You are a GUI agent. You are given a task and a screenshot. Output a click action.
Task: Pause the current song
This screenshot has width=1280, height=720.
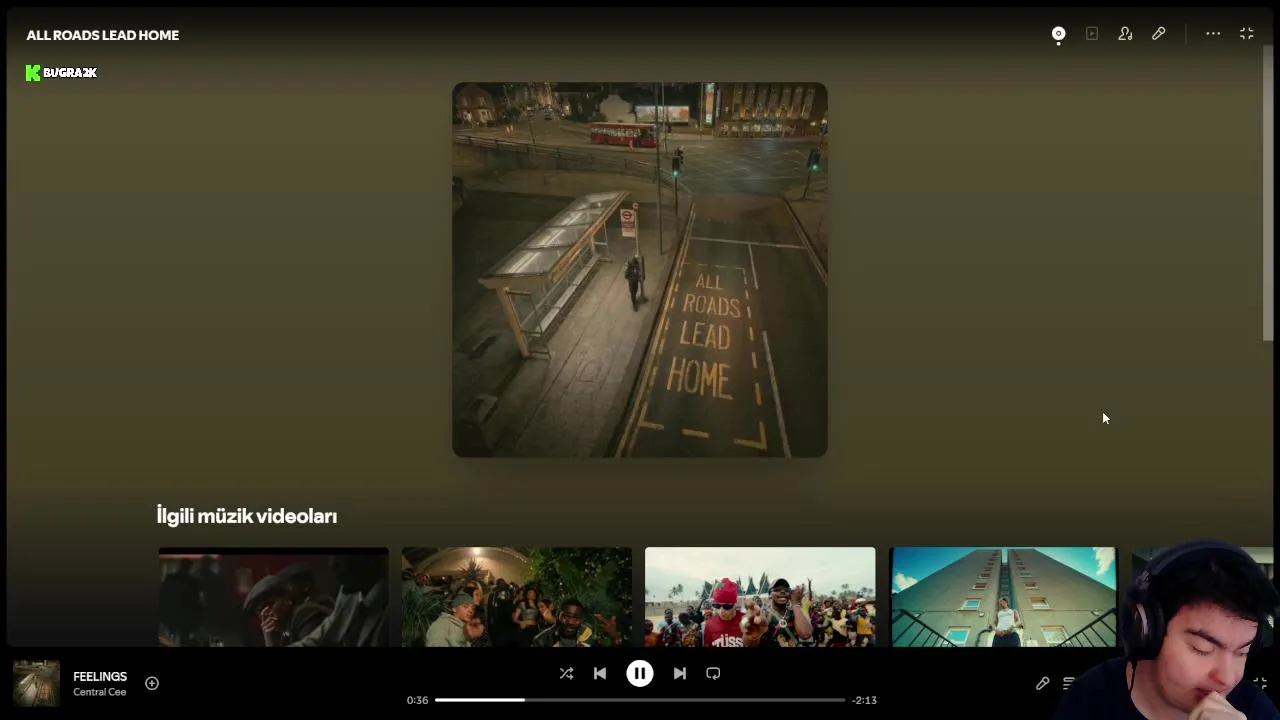(640, 673)
